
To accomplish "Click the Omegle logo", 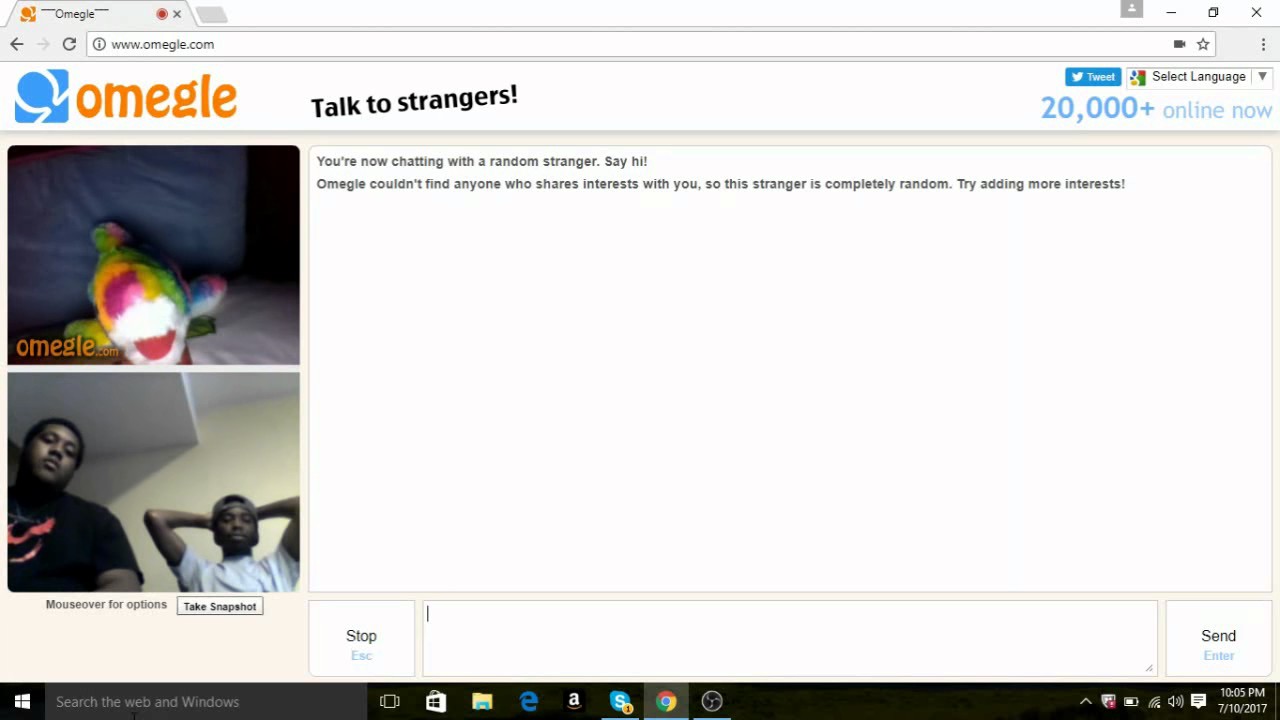I will tap(126, 96).
